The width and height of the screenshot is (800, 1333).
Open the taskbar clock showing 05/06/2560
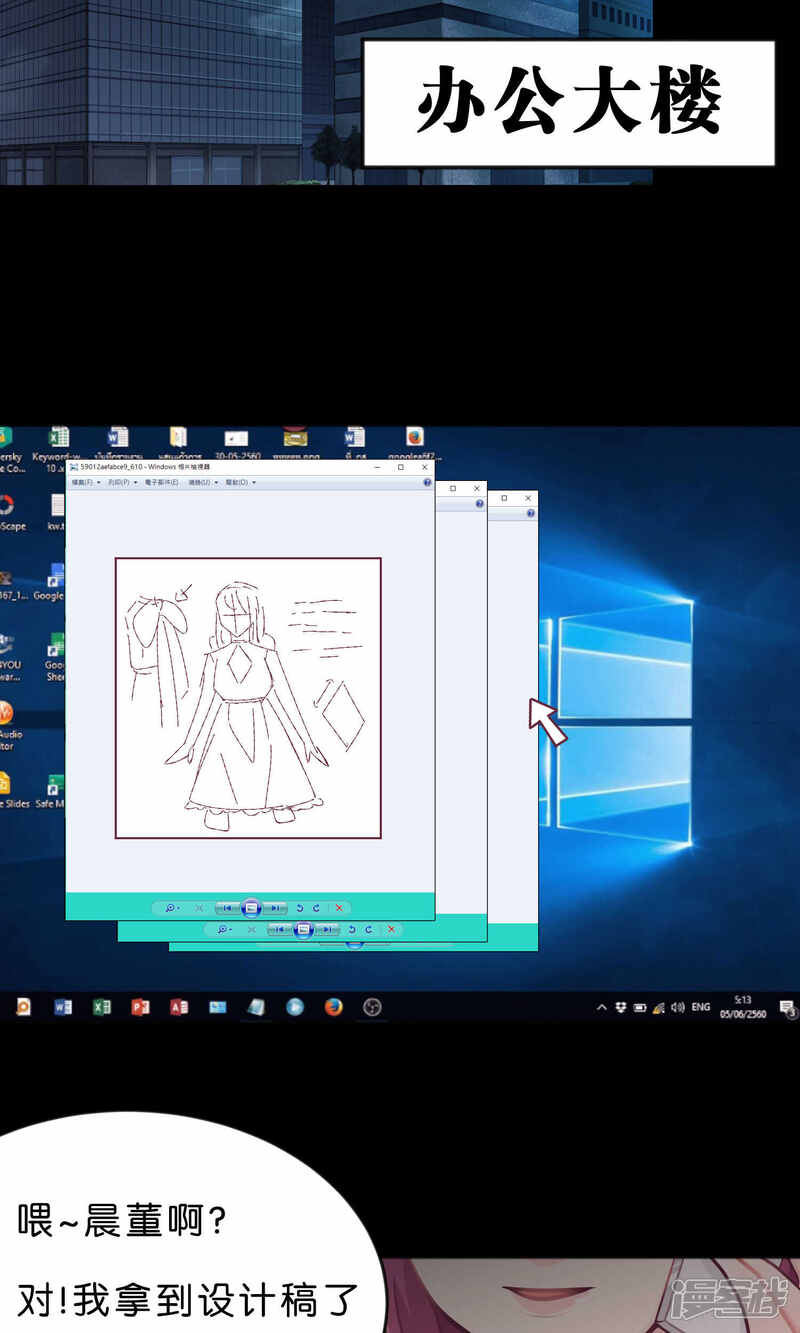[743, 1007]
